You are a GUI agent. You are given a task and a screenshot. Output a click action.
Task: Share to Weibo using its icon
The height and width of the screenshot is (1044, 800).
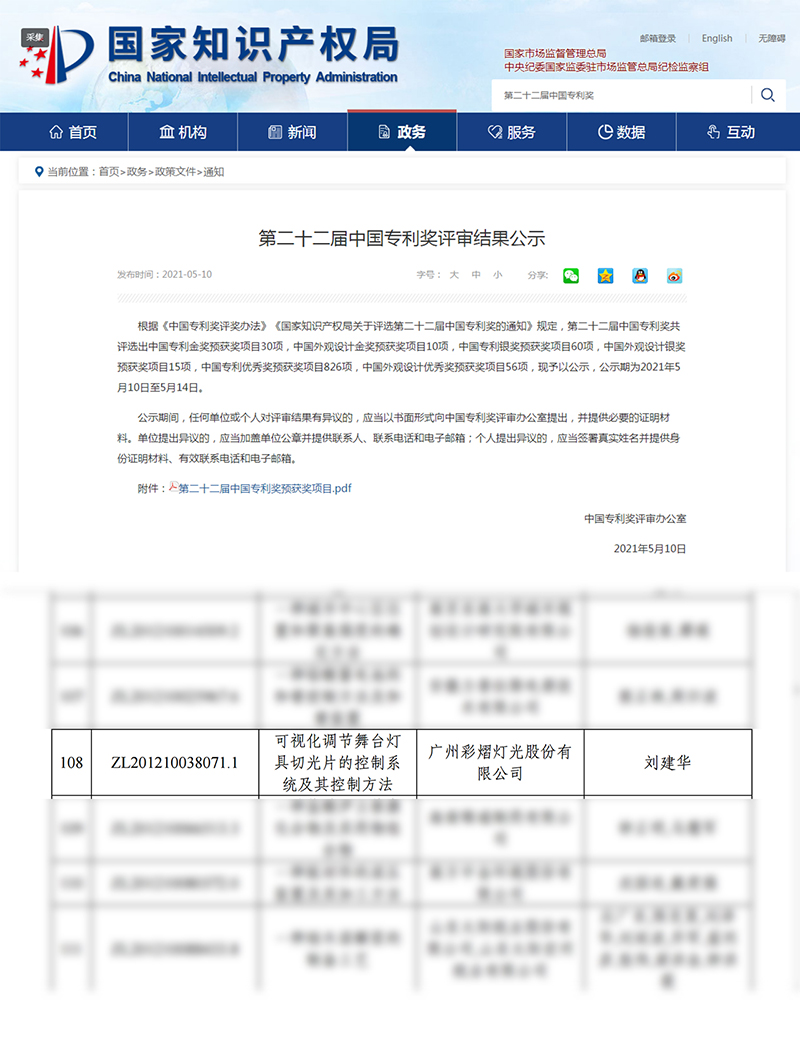(x=674, y=276)
